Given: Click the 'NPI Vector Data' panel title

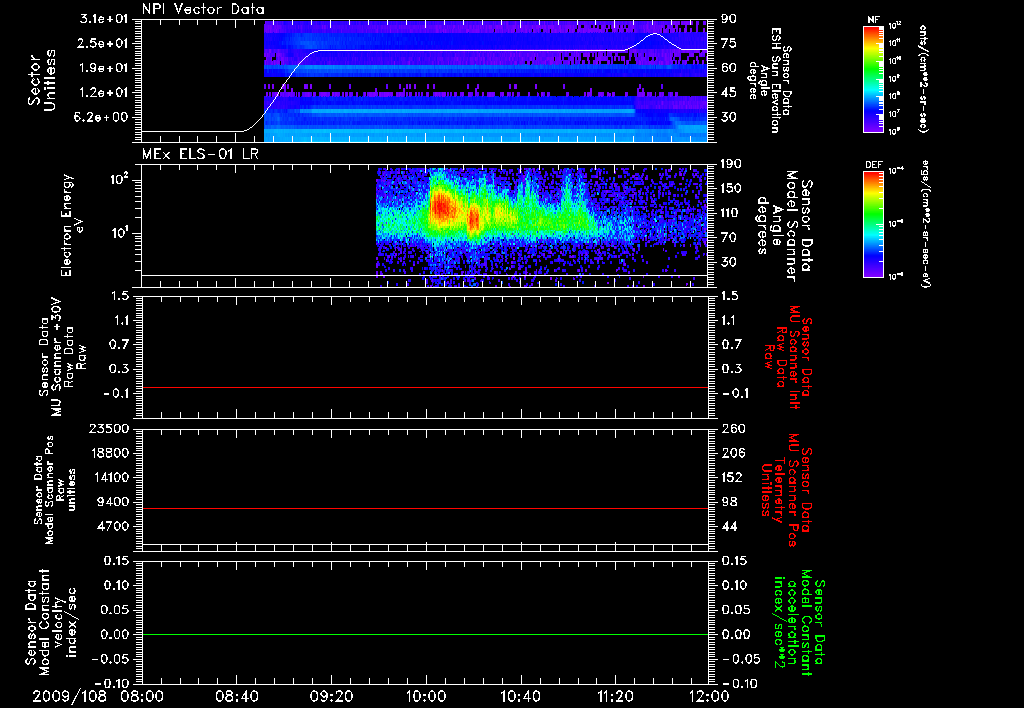Looking at the screenshot, I should point(203,9).
